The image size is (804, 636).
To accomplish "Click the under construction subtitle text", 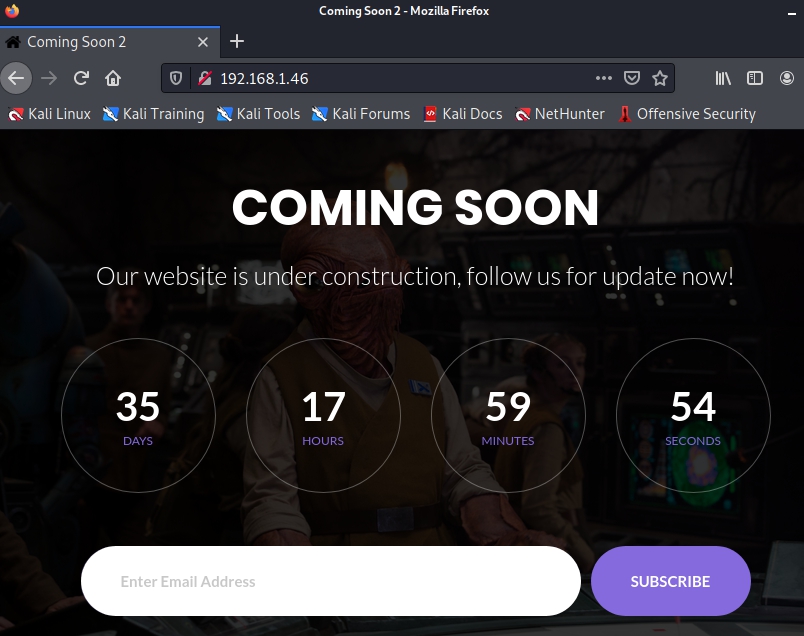I will pyautogui.click(x=415, y=276).
